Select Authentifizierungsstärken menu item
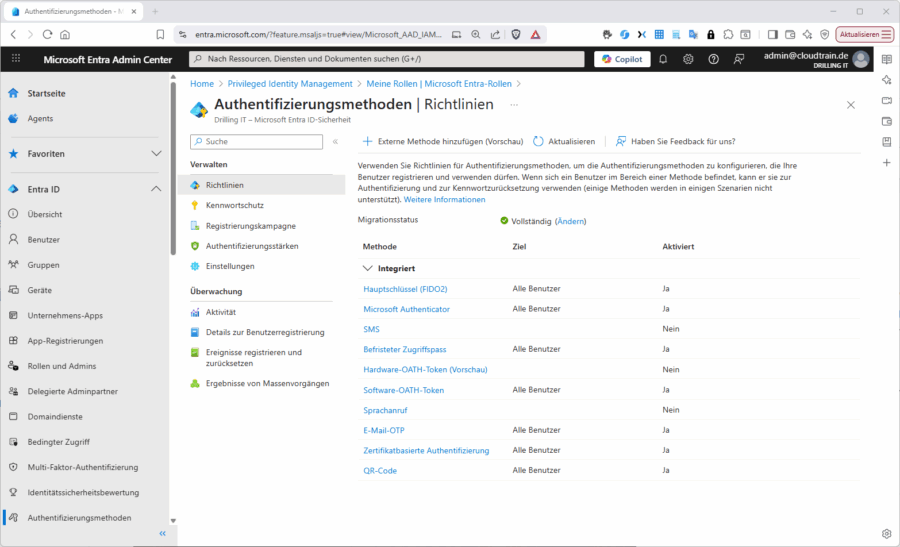The width and height of the screenshot is (900, 547). (x=251, y=246)
